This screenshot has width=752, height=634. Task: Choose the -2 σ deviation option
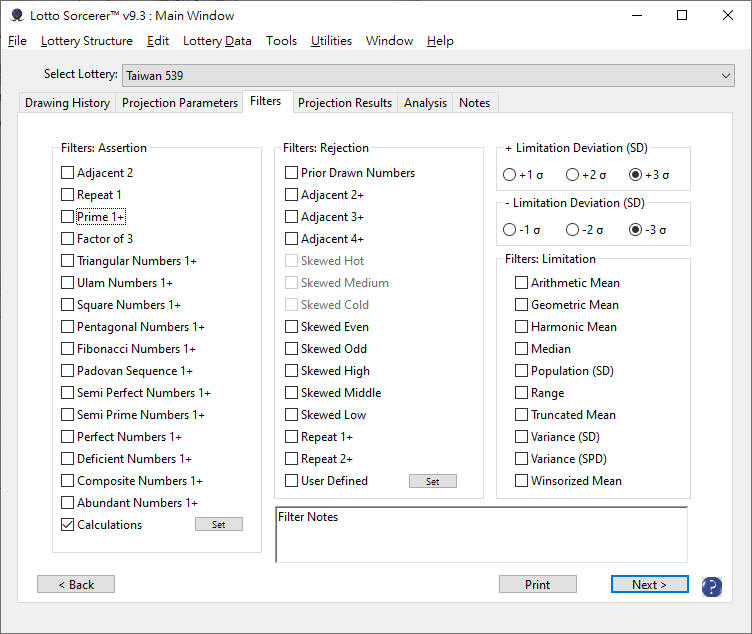click(x=573, y=230)
